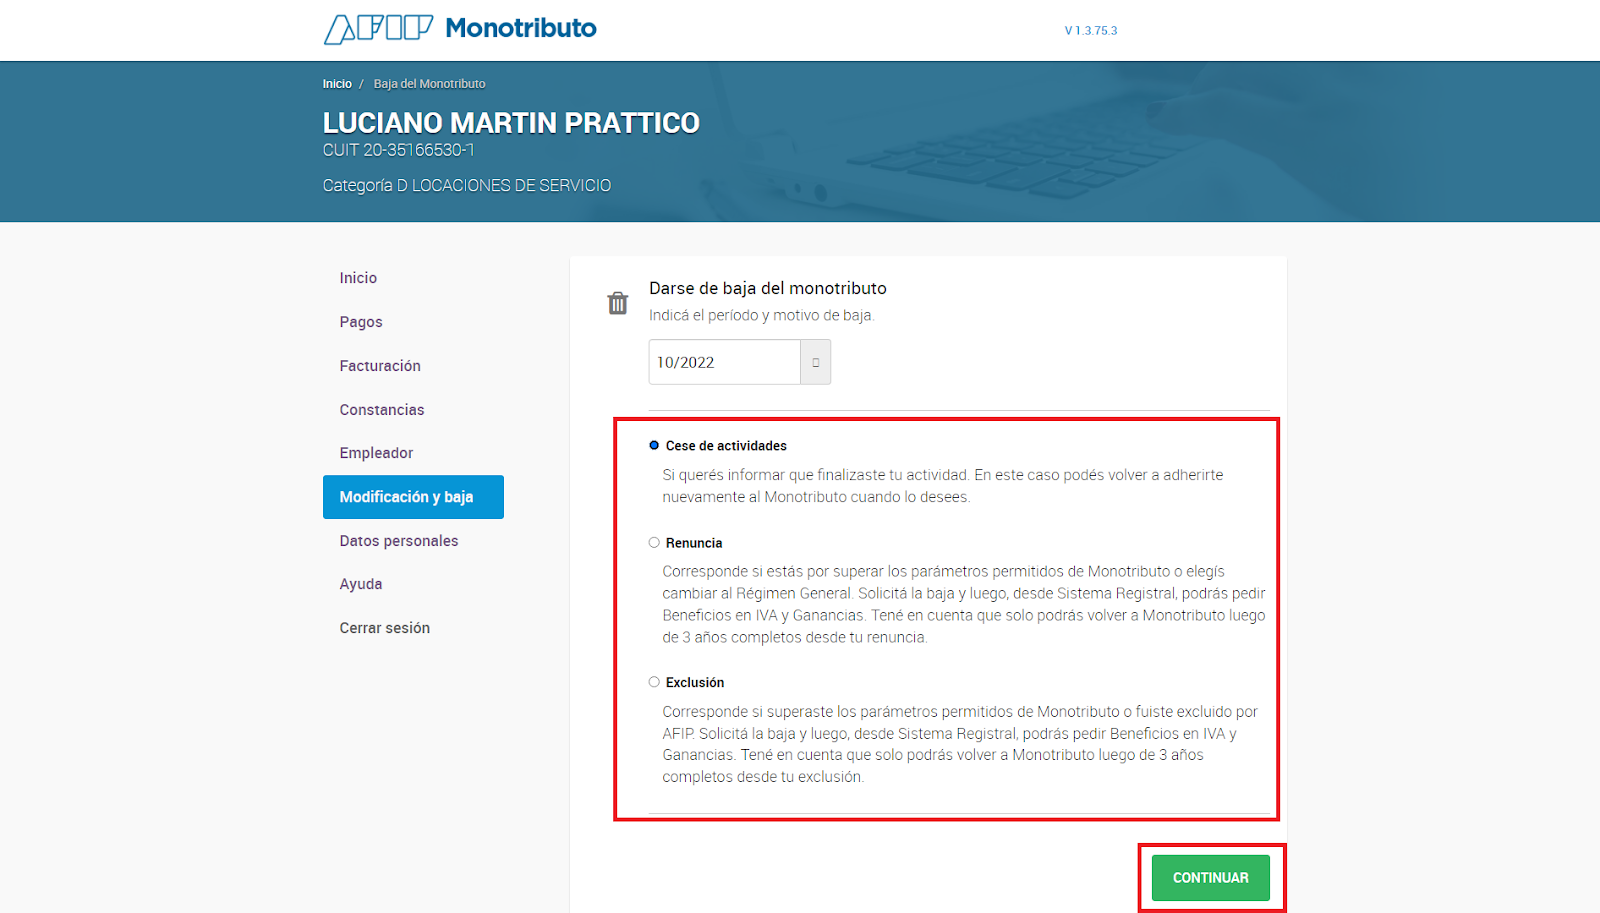Image resolution: width=1600 pixels, height=913 pixels.
Task: Open Empleador section
Action: pyautogui.click(x=376, y=453)
